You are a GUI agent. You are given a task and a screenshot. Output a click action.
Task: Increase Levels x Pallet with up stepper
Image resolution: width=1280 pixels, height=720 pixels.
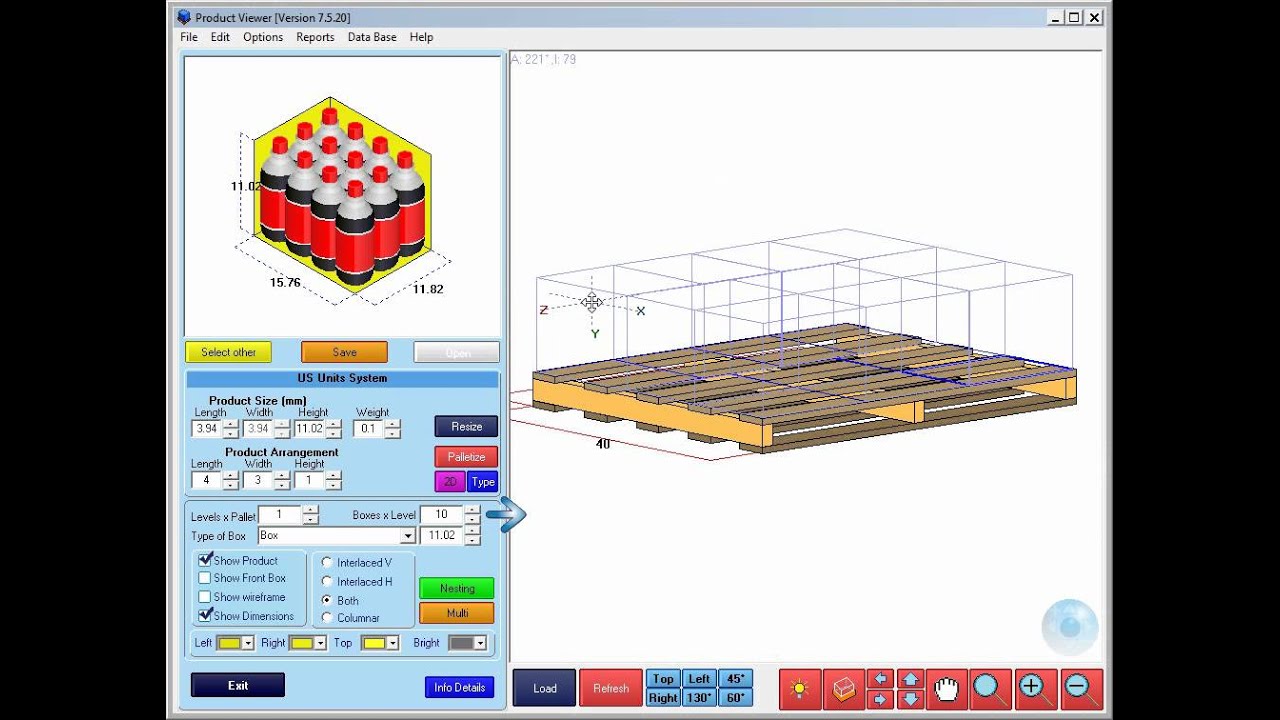click(x=310, y=511)
